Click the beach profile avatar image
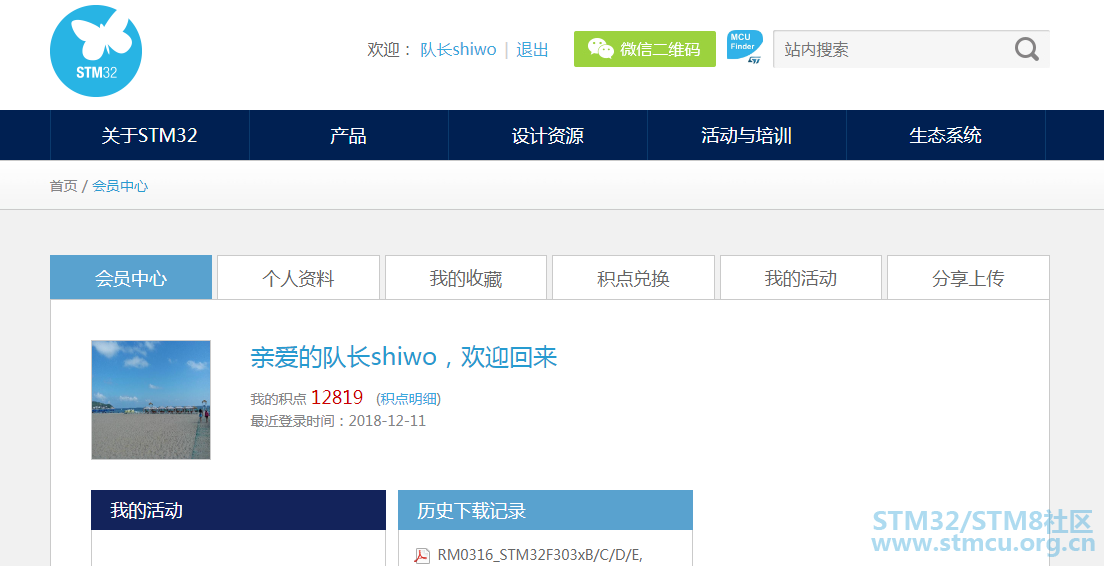This screenshot has width=1104, height=566. pyautogui.click(x=151, y=400)
